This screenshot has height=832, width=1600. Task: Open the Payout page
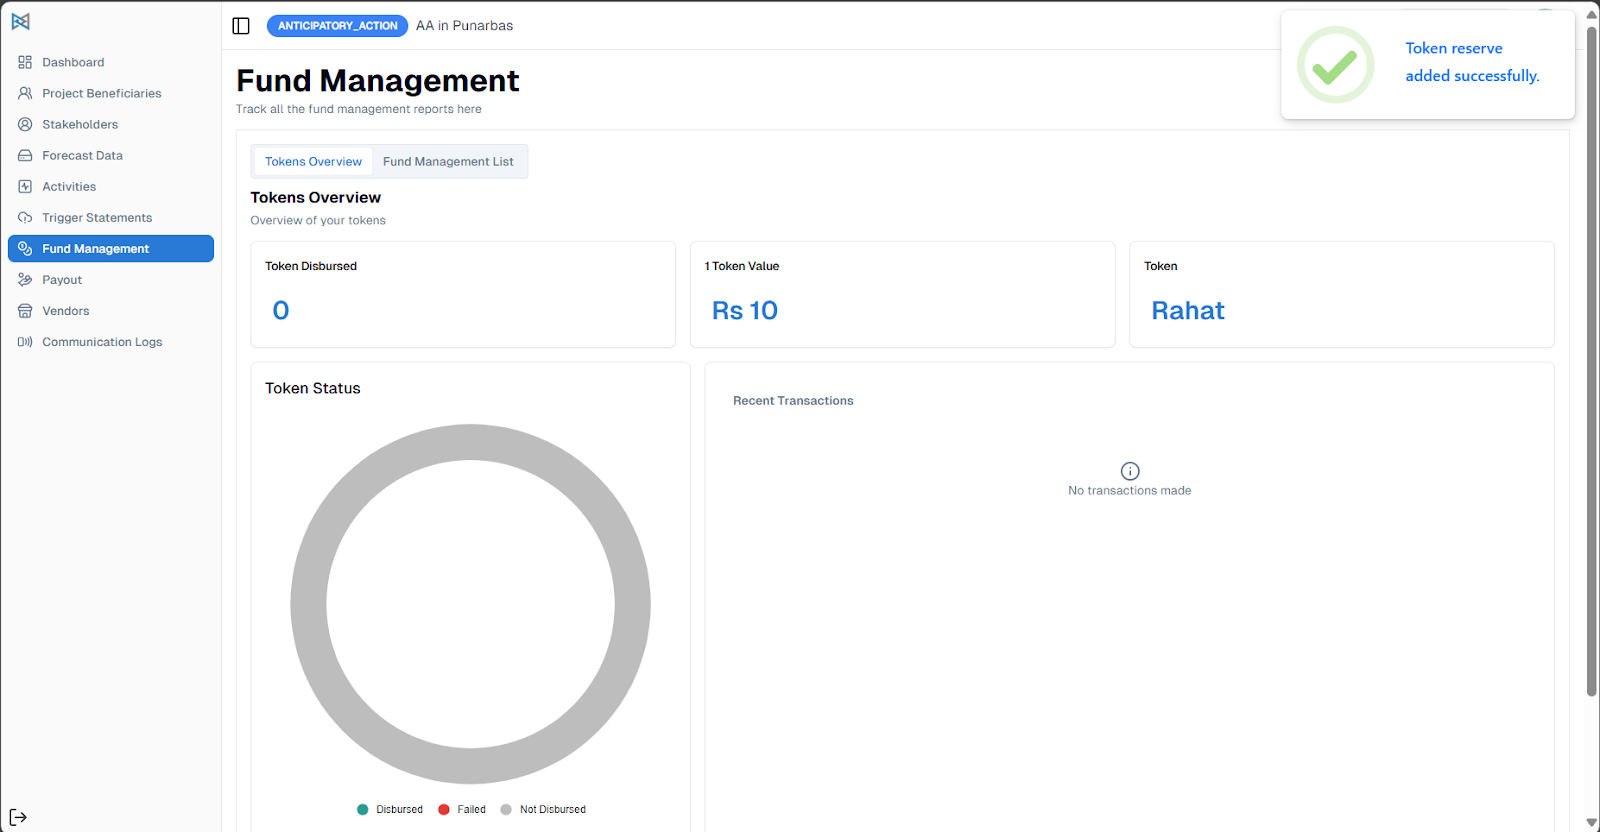111,279
